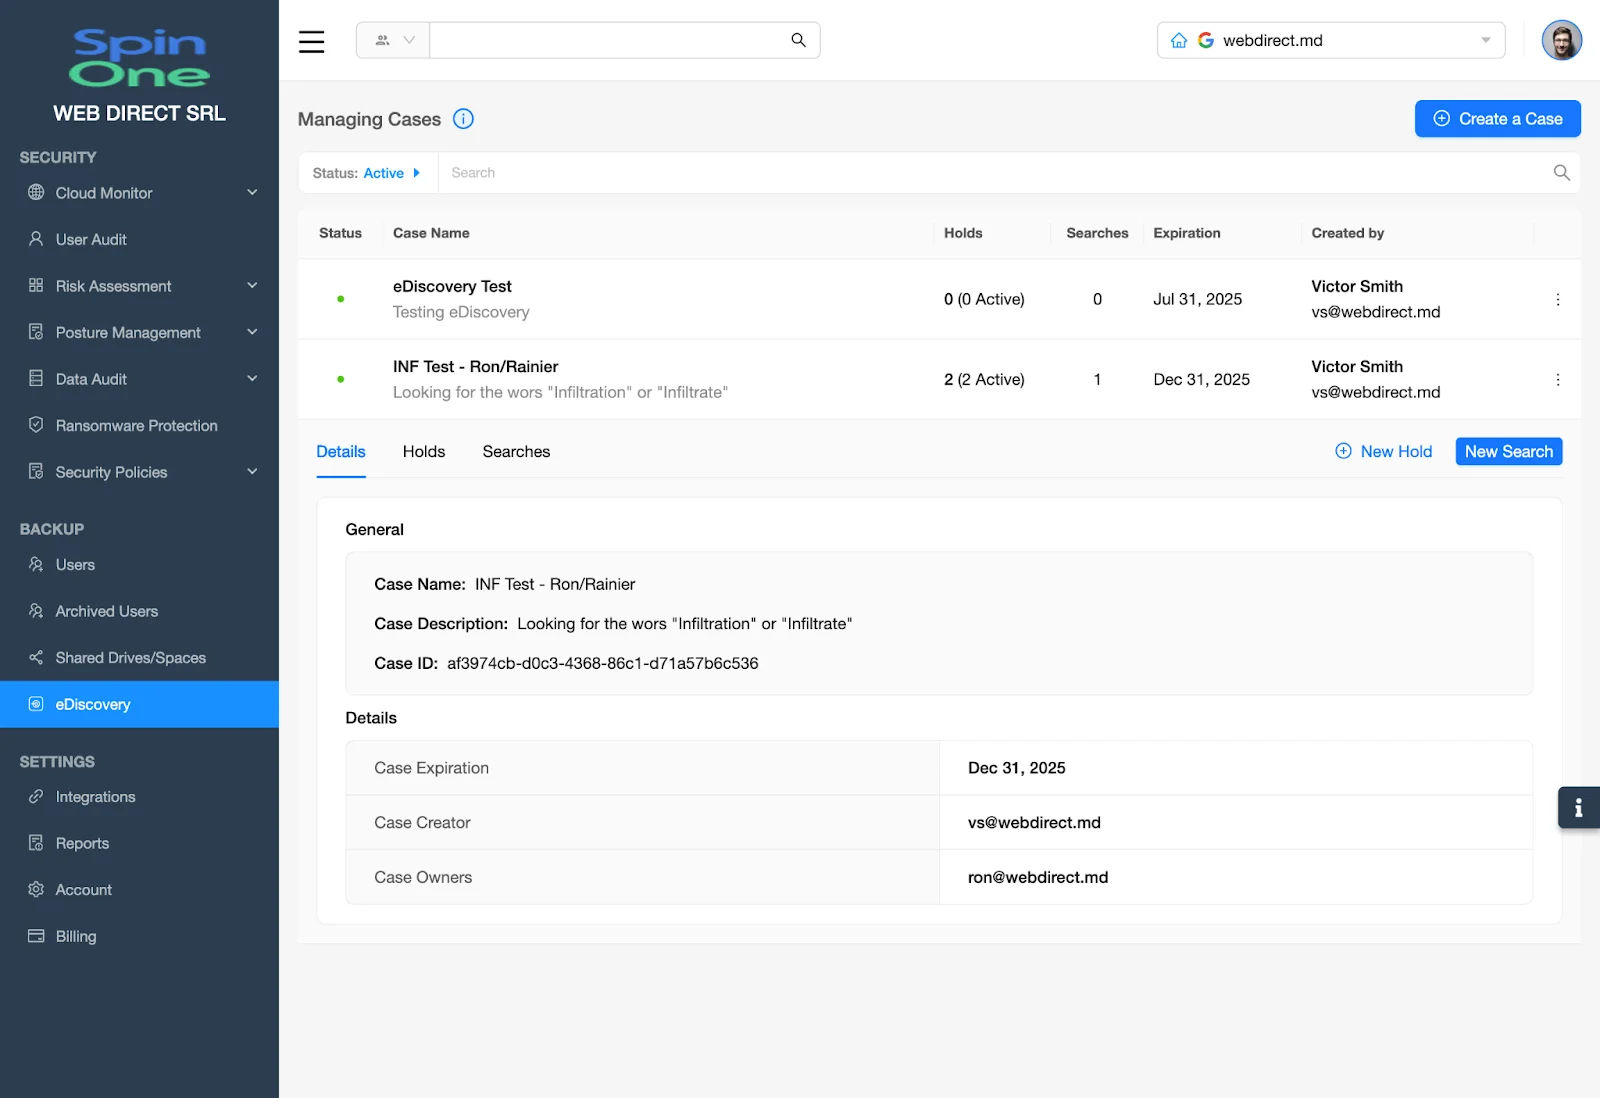Click the New Search button
Screen dimensions: 1600x1098
tap(1508, 451)
